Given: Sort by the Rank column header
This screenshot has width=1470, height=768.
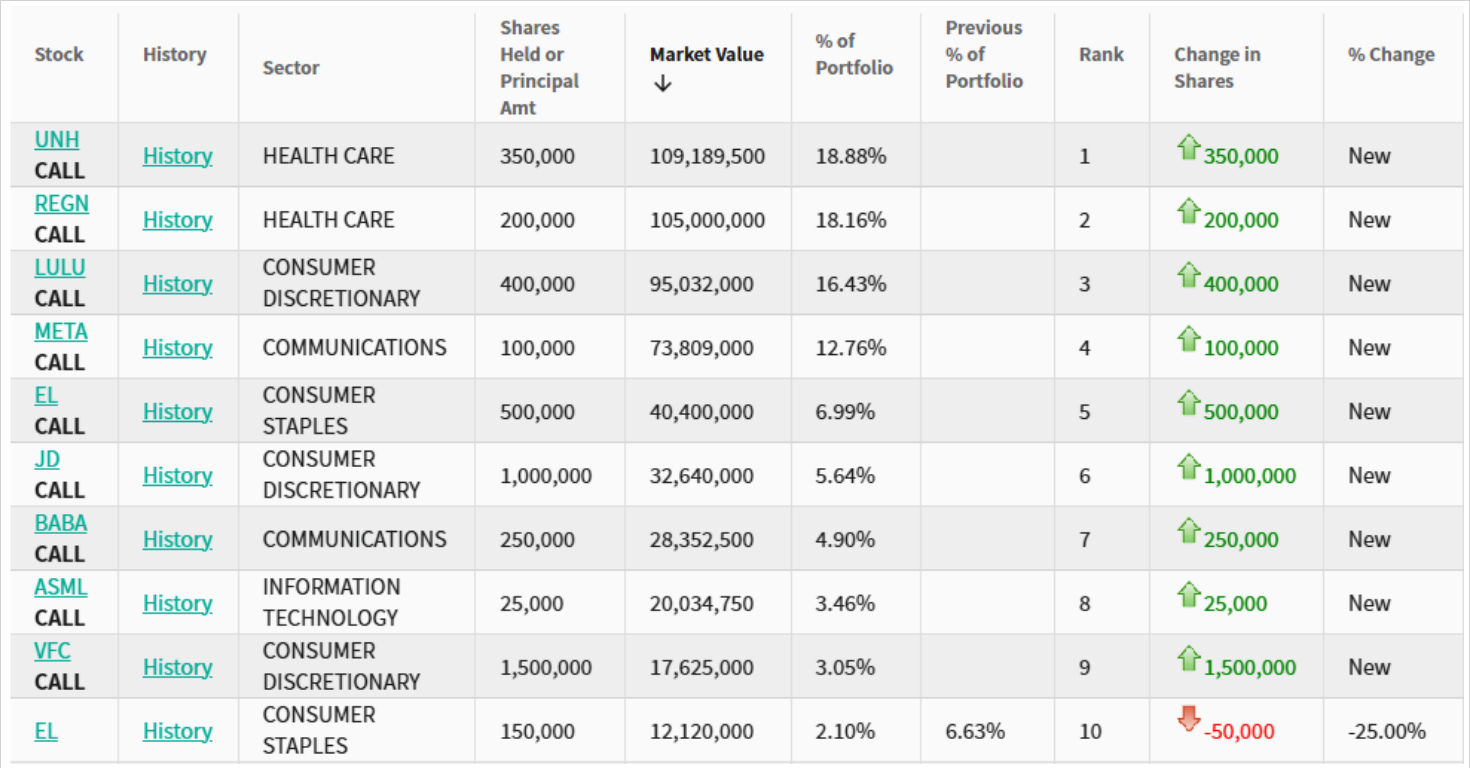Looking at the screenshot, I should coord(1101,55).
